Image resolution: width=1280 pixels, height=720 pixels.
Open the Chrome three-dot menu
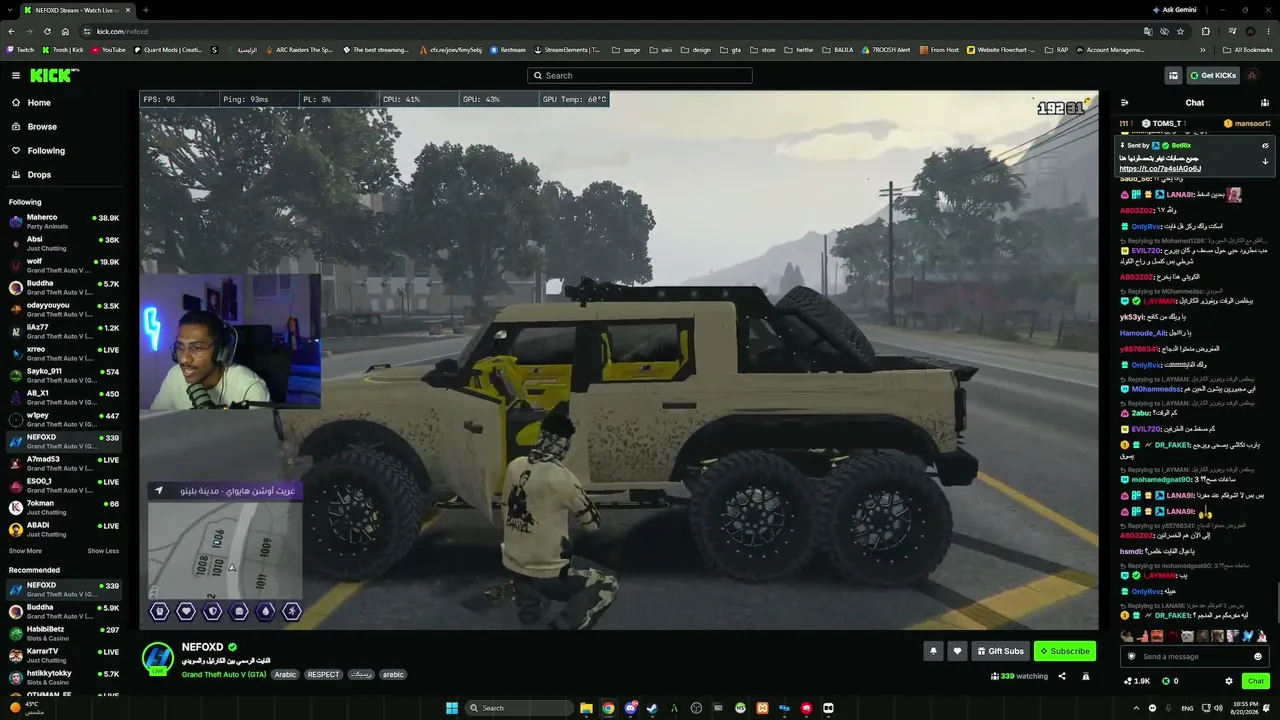pyautogui.click(x=1268, y=31)
